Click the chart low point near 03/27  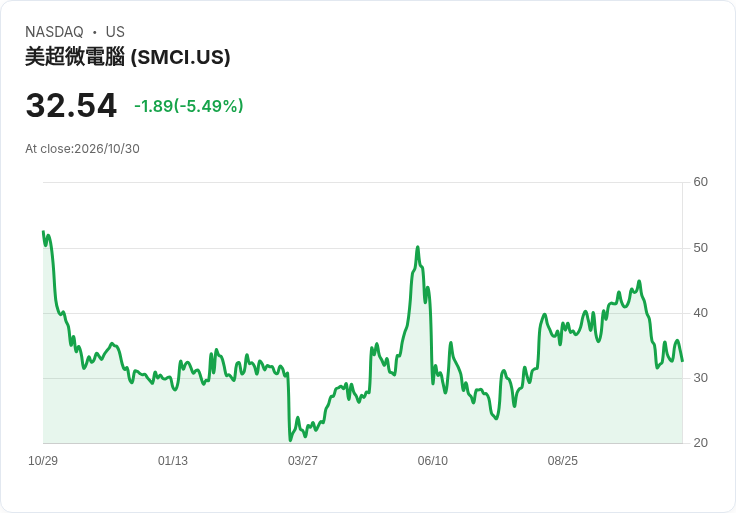point(290,440)
